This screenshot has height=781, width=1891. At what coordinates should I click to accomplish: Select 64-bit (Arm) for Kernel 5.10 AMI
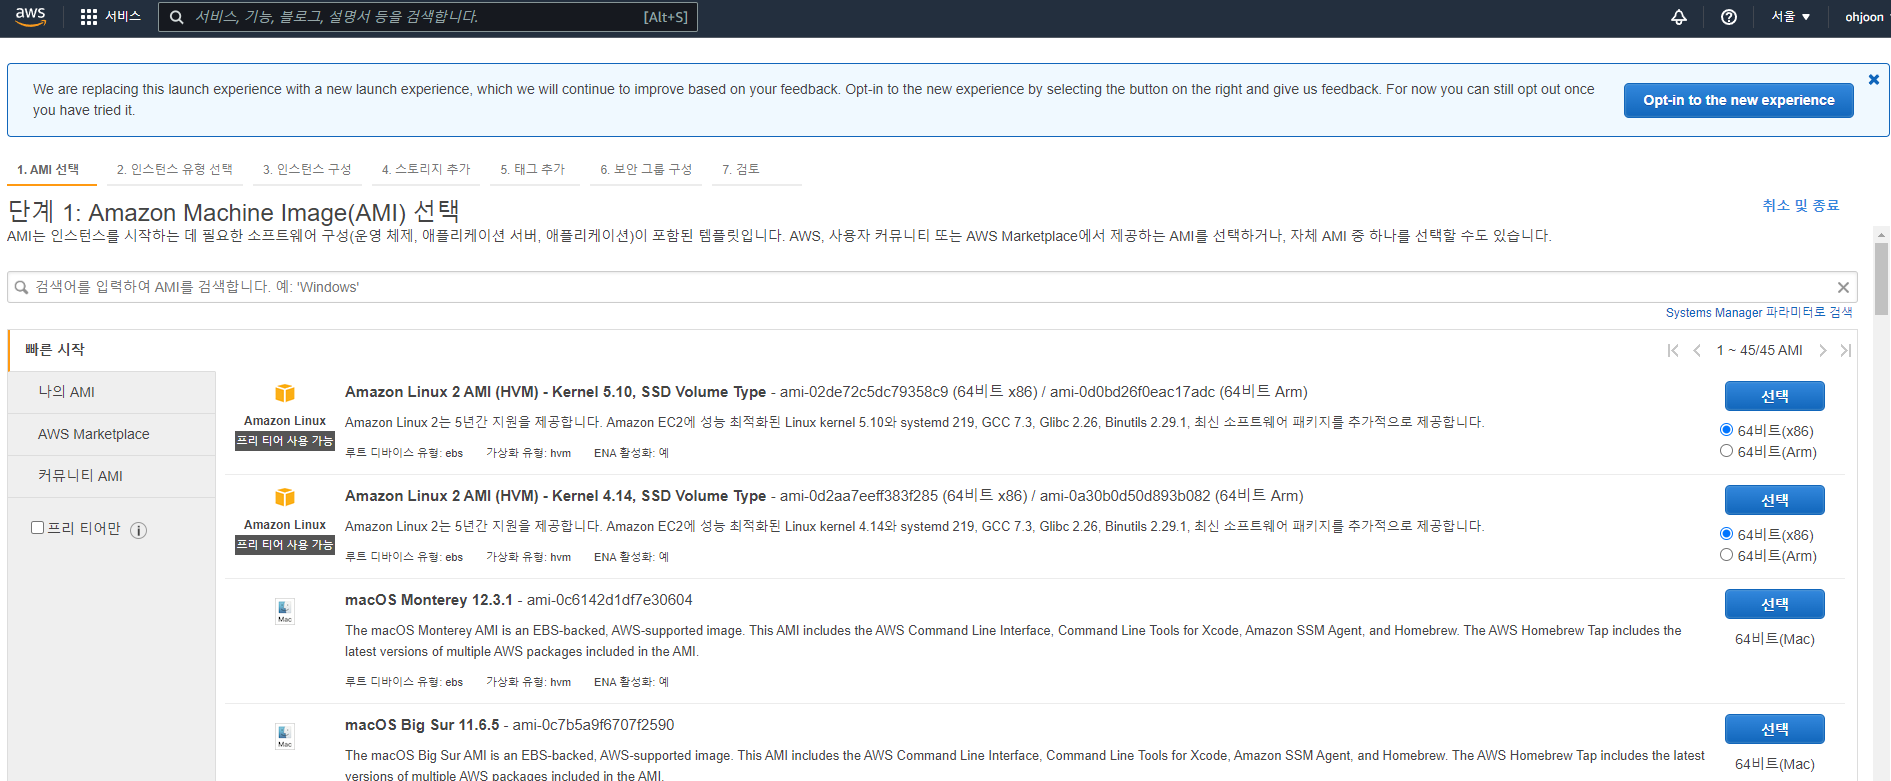[1726, 451]
